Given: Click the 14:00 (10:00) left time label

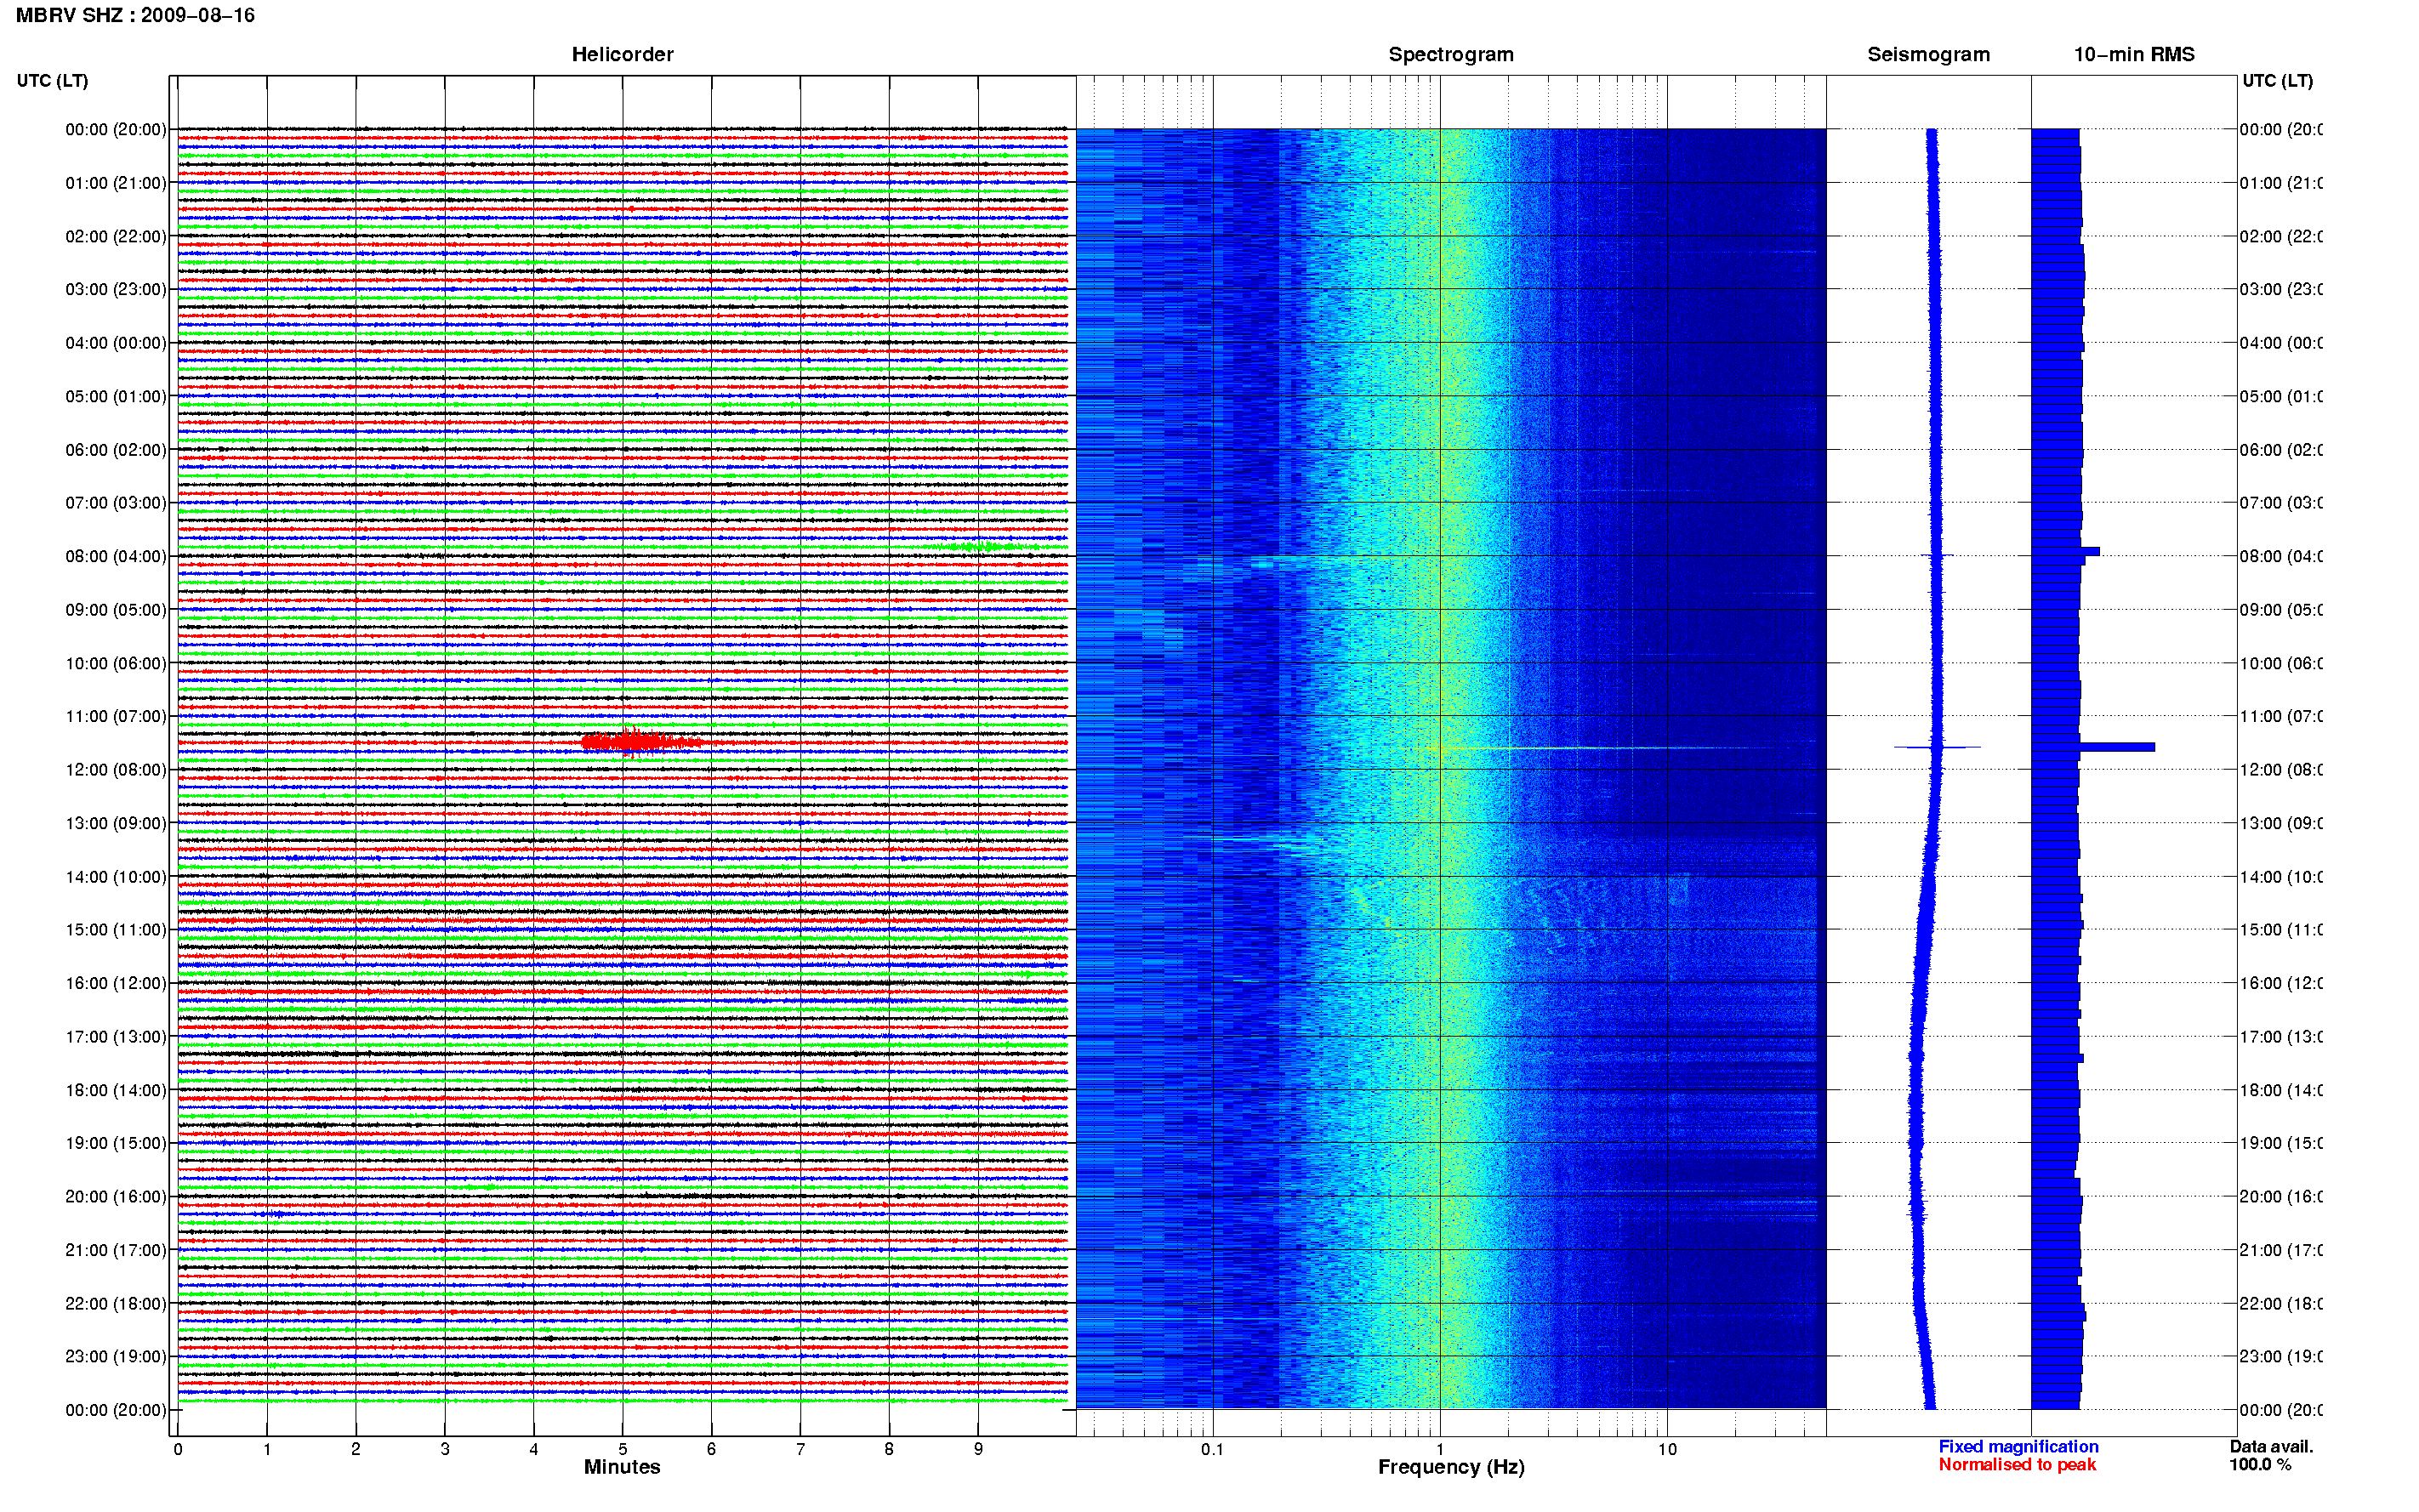Looking at the screenshot, I should click(115, 877).
